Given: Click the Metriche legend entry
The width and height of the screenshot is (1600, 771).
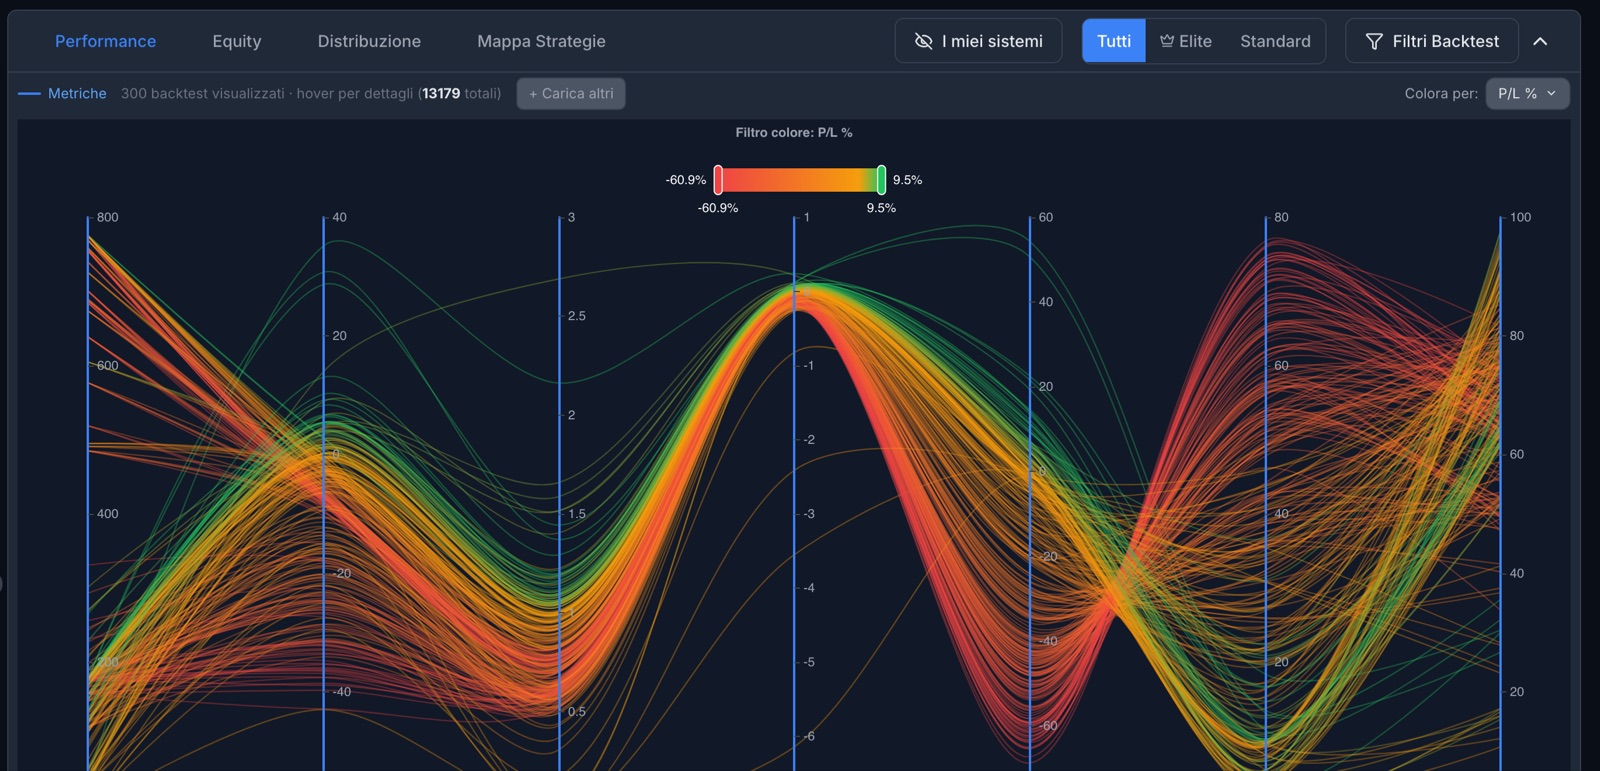Looking at the screenshot, I should tap(62, 93).
